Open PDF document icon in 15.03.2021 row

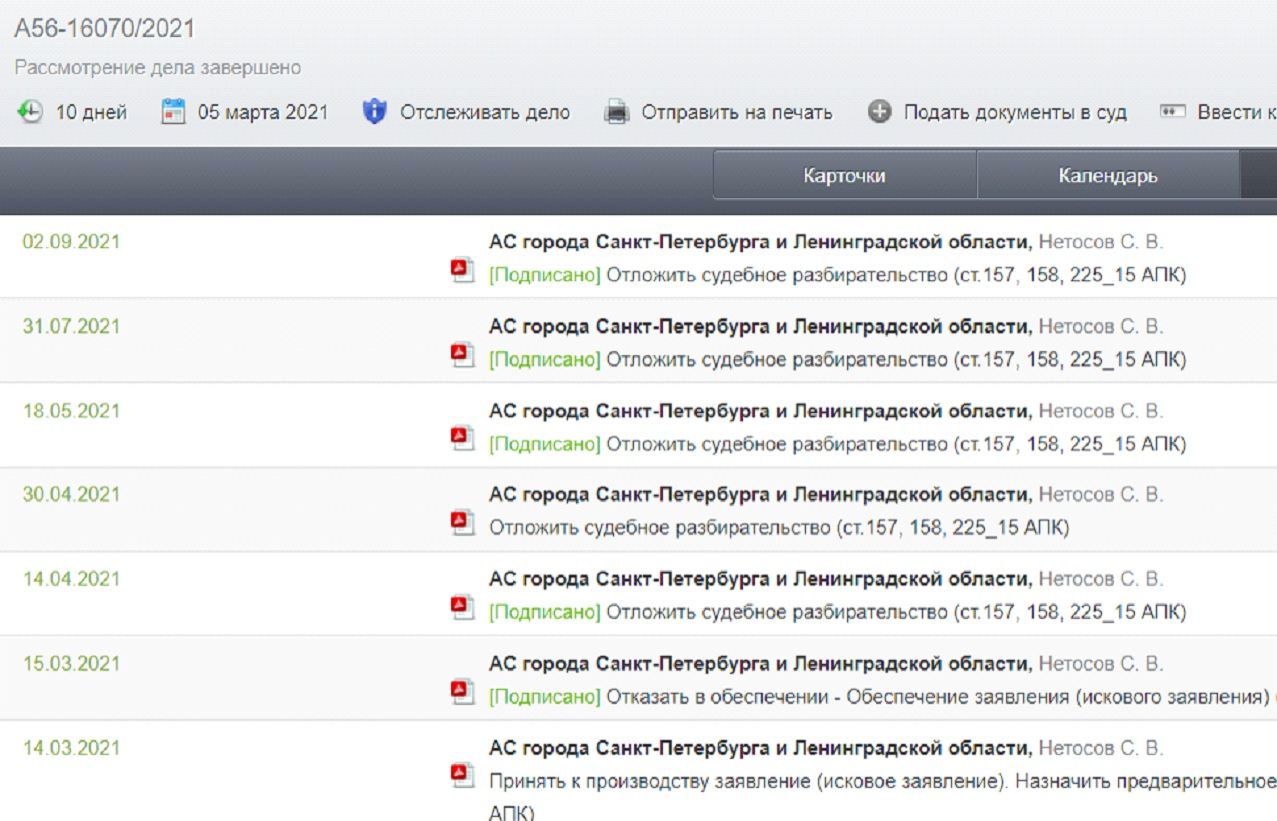pos(461,691)
